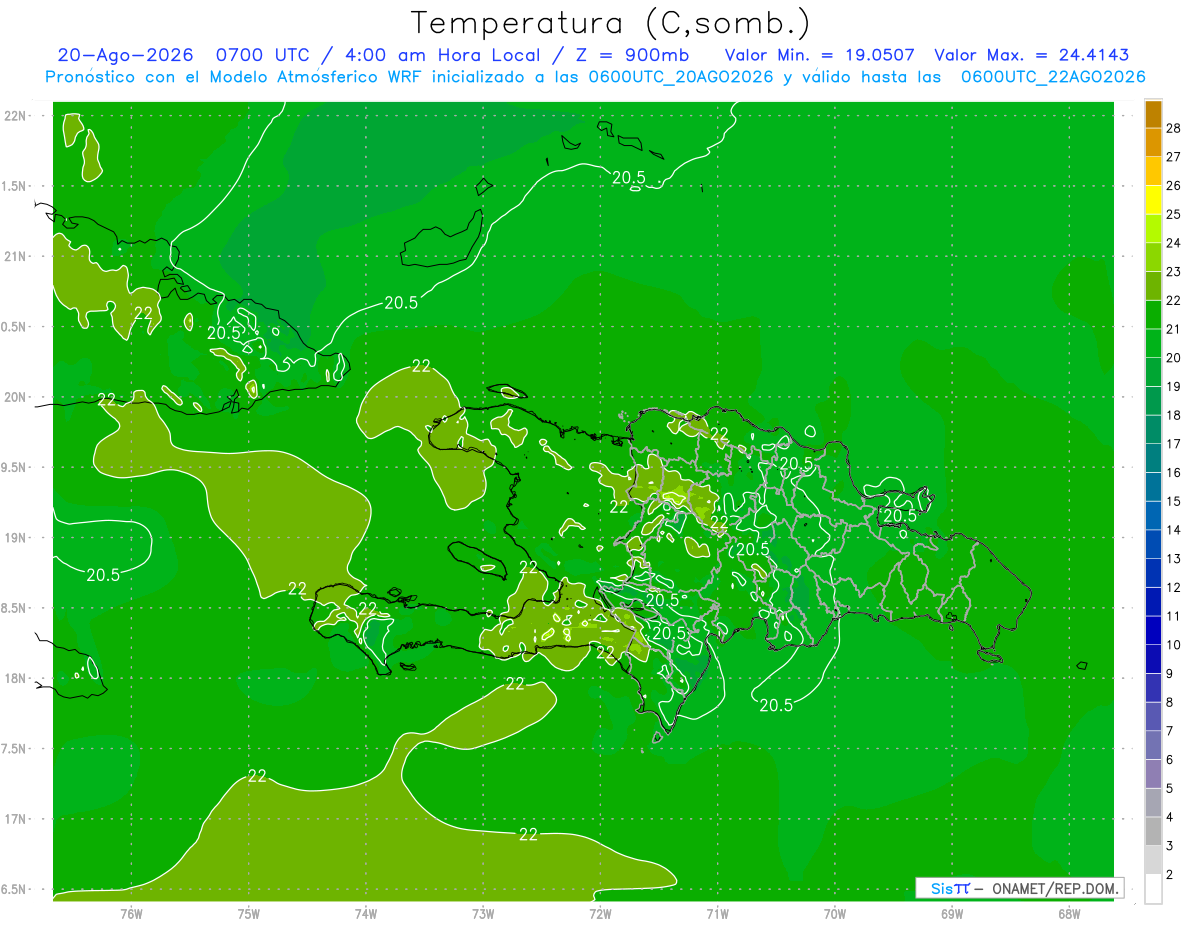This screenshot has width=1200, height=927.
Task: Click the 72W longitude axis label
Action: click(x=600, y=913)
